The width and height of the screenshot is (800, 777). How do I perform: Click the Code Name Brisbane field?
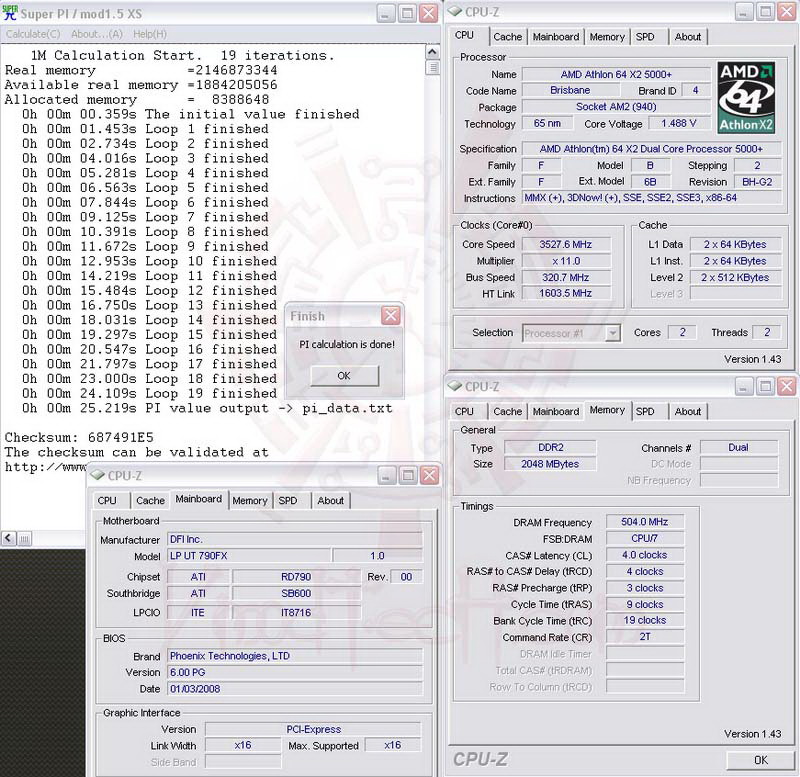pos(570,90)
